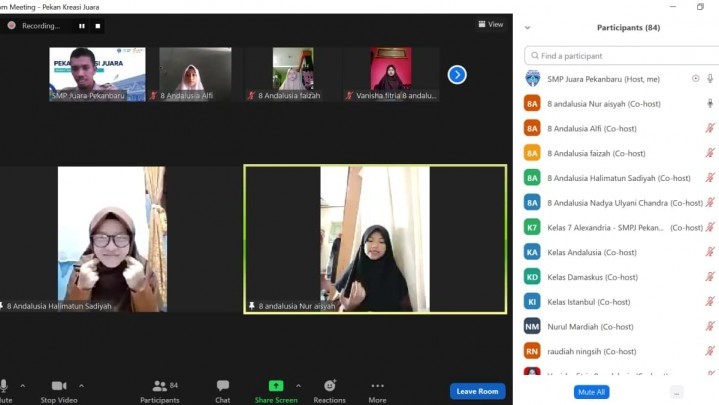
Task: Open participants panel ellipsis options
Action: [x=676, y=393]
